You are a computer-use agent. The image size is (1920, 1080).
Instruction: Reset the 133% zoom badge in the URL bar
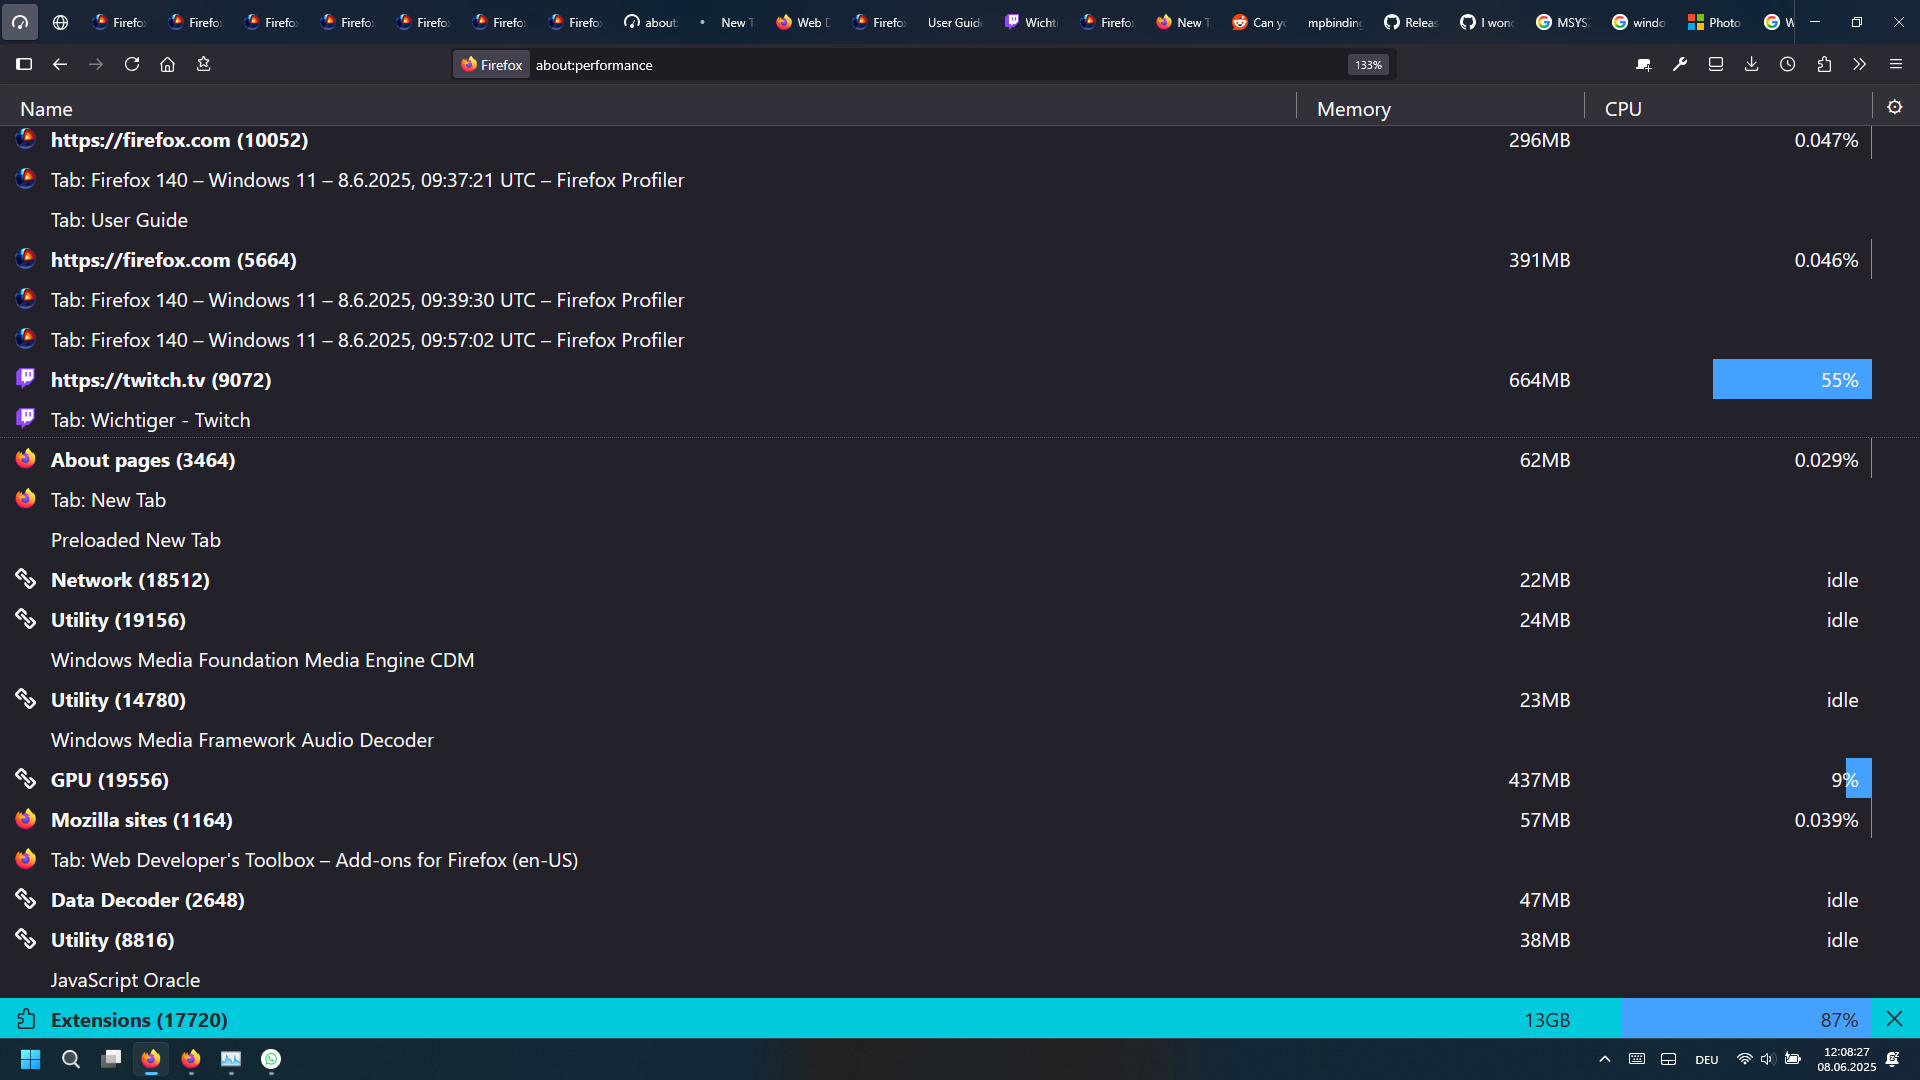1368,65
